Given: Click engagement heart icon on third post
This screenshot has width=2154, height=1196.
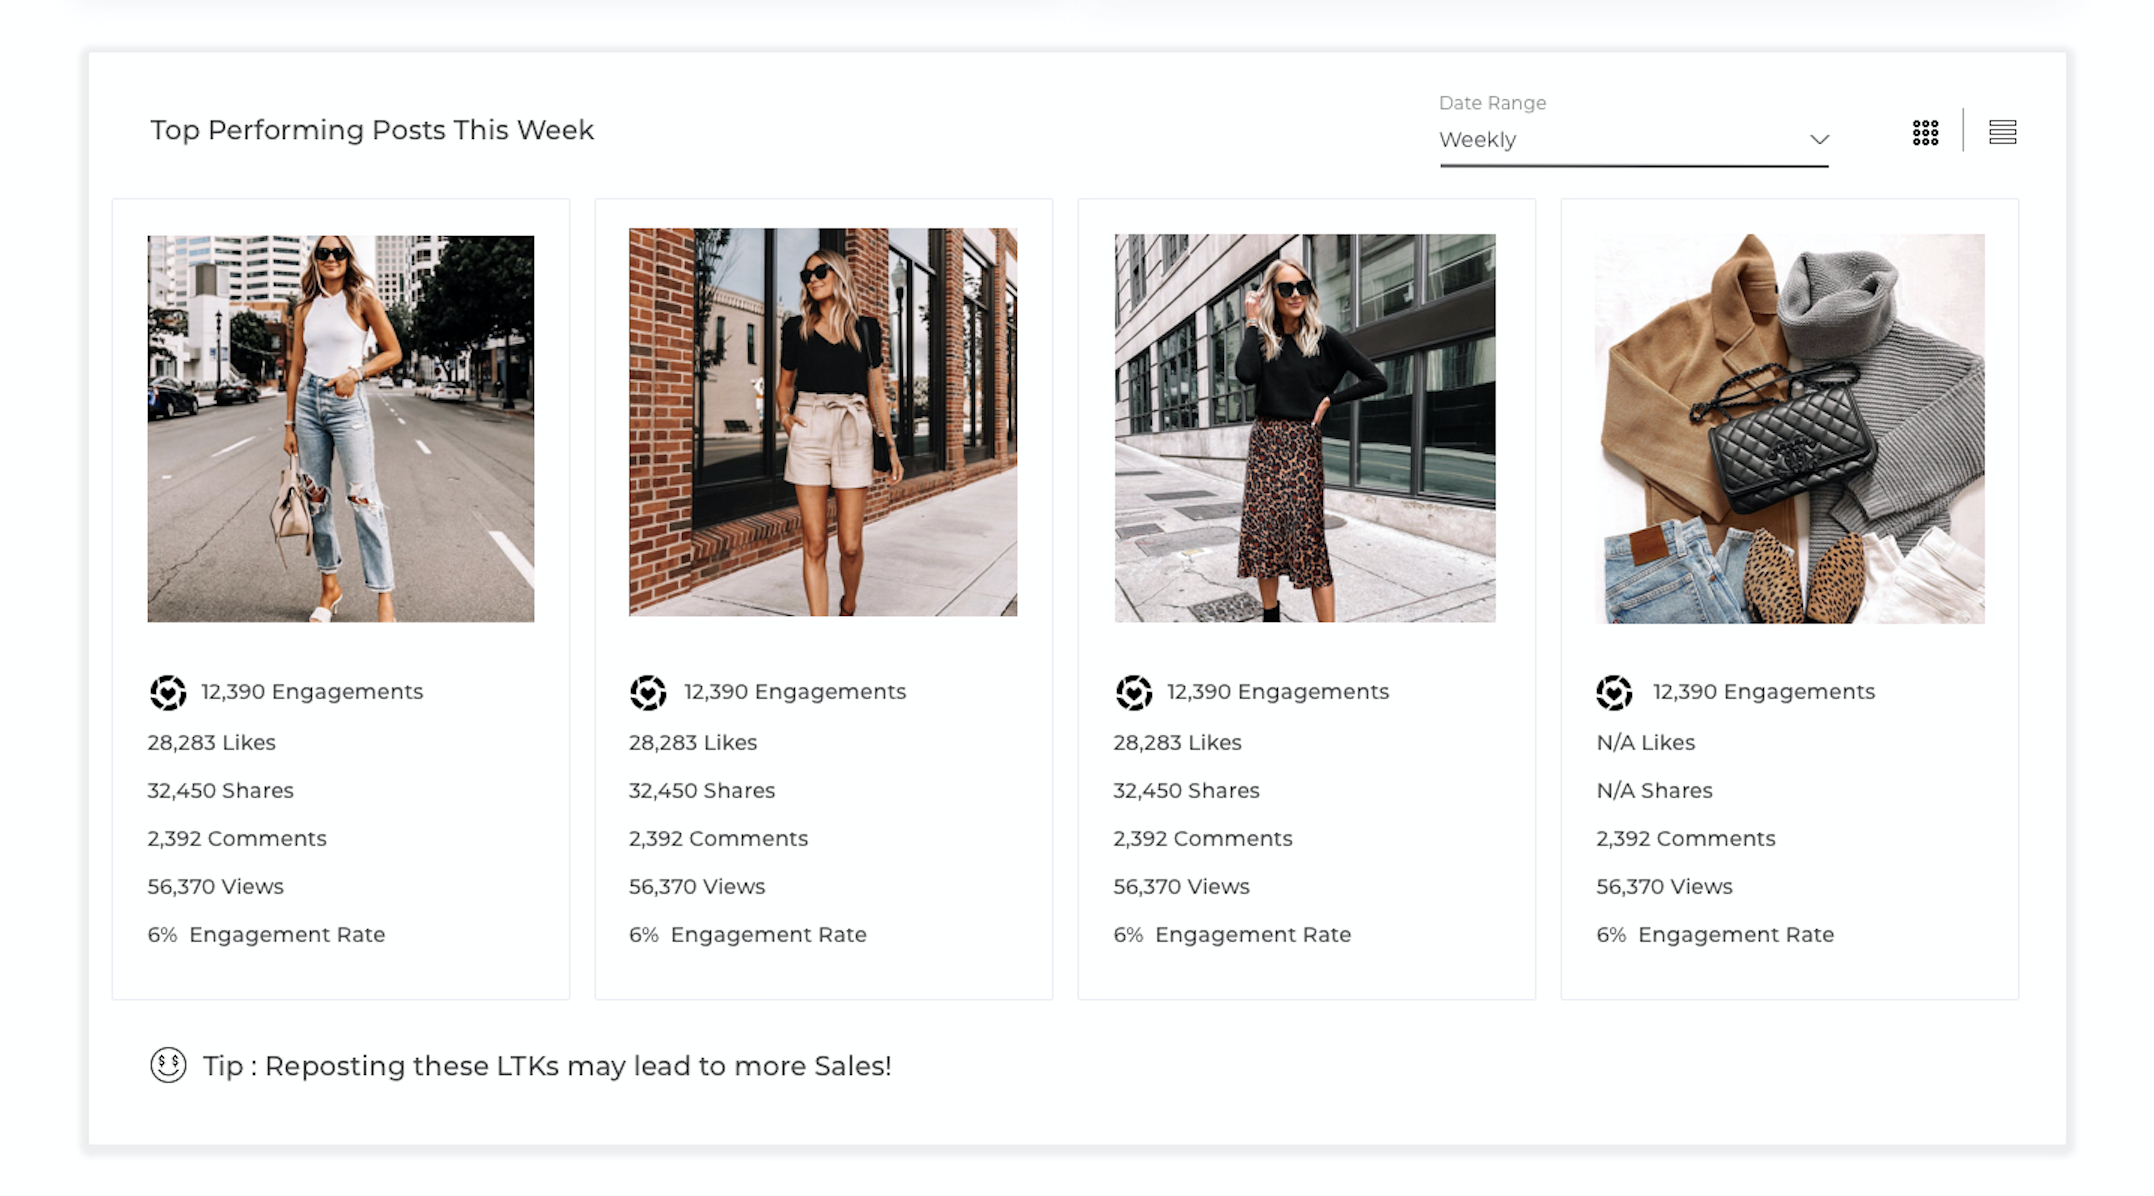Looking at the screenshot, I should coord(1133,692).
